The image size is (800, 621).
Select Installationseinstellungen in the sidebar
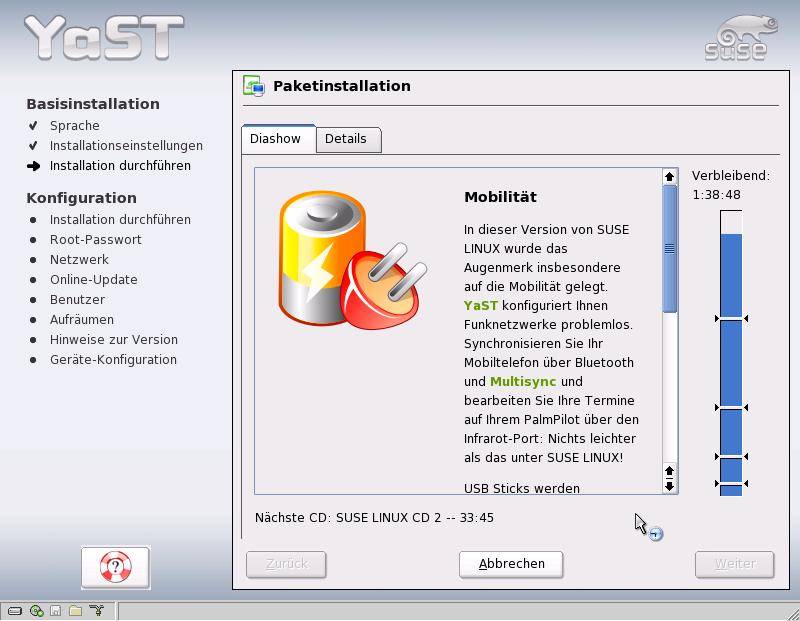[x=126, y=145]
